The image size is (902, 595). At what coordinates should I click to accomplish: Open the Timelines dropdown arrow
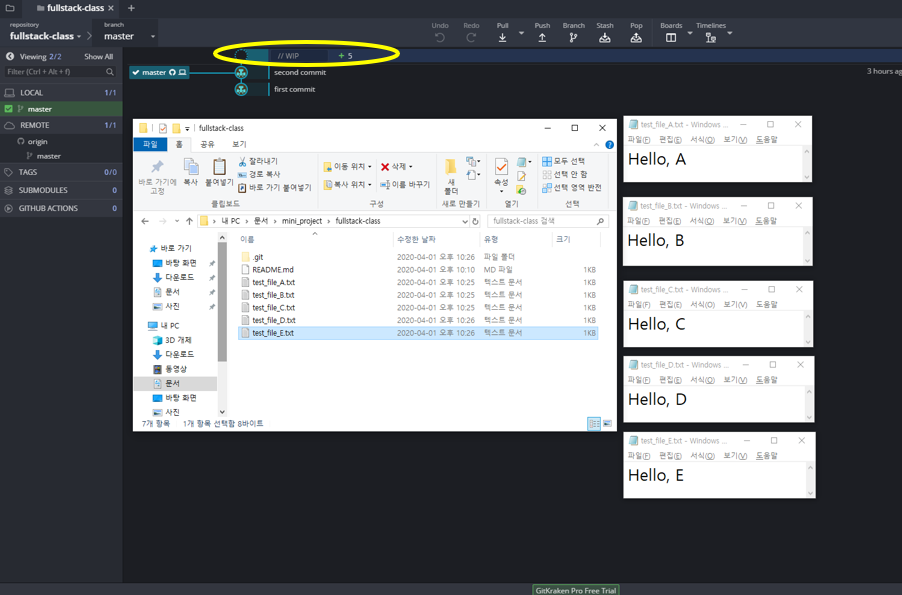[729, 33]
